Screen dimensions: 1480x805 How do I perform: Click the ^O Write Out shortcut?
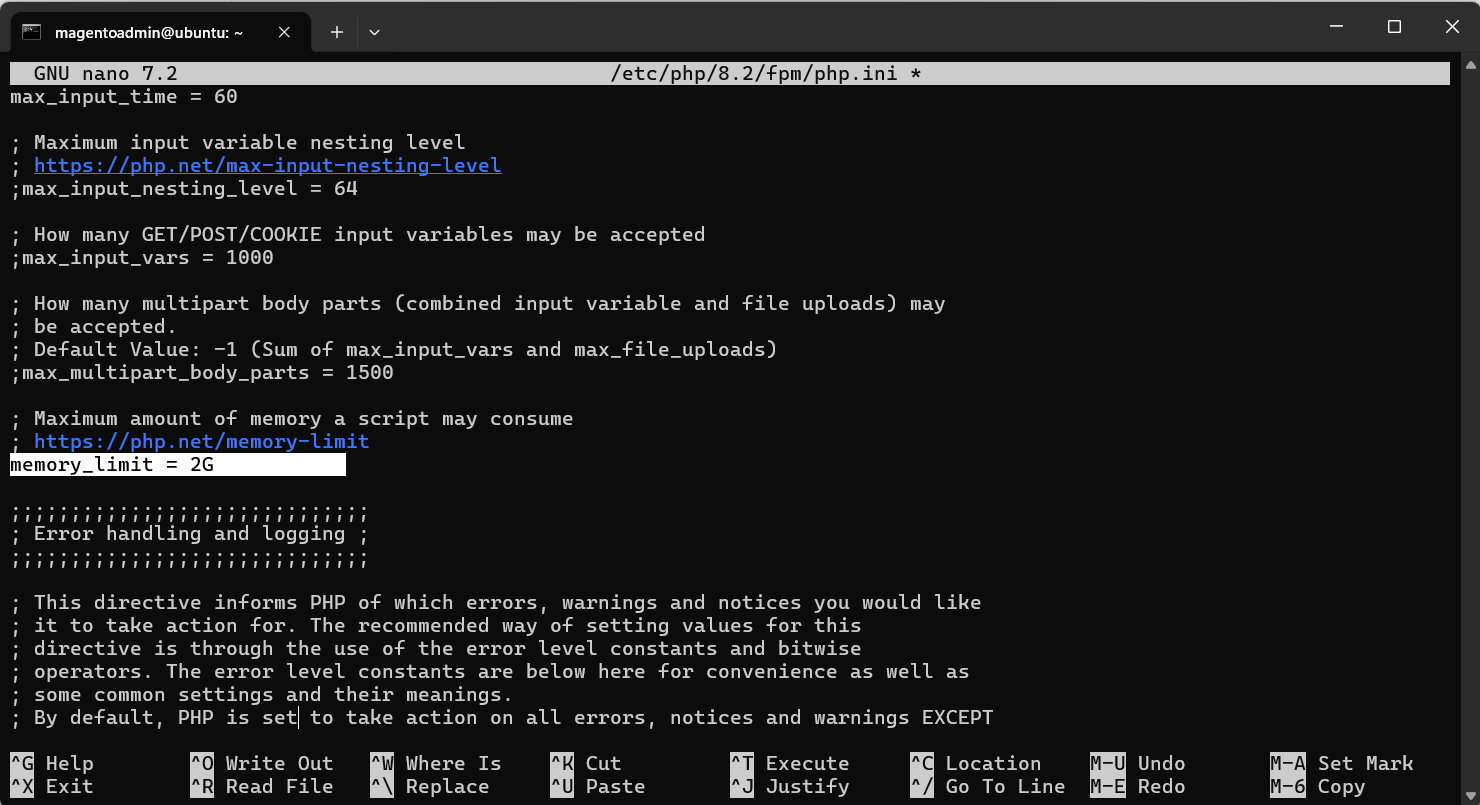[261, 764]
